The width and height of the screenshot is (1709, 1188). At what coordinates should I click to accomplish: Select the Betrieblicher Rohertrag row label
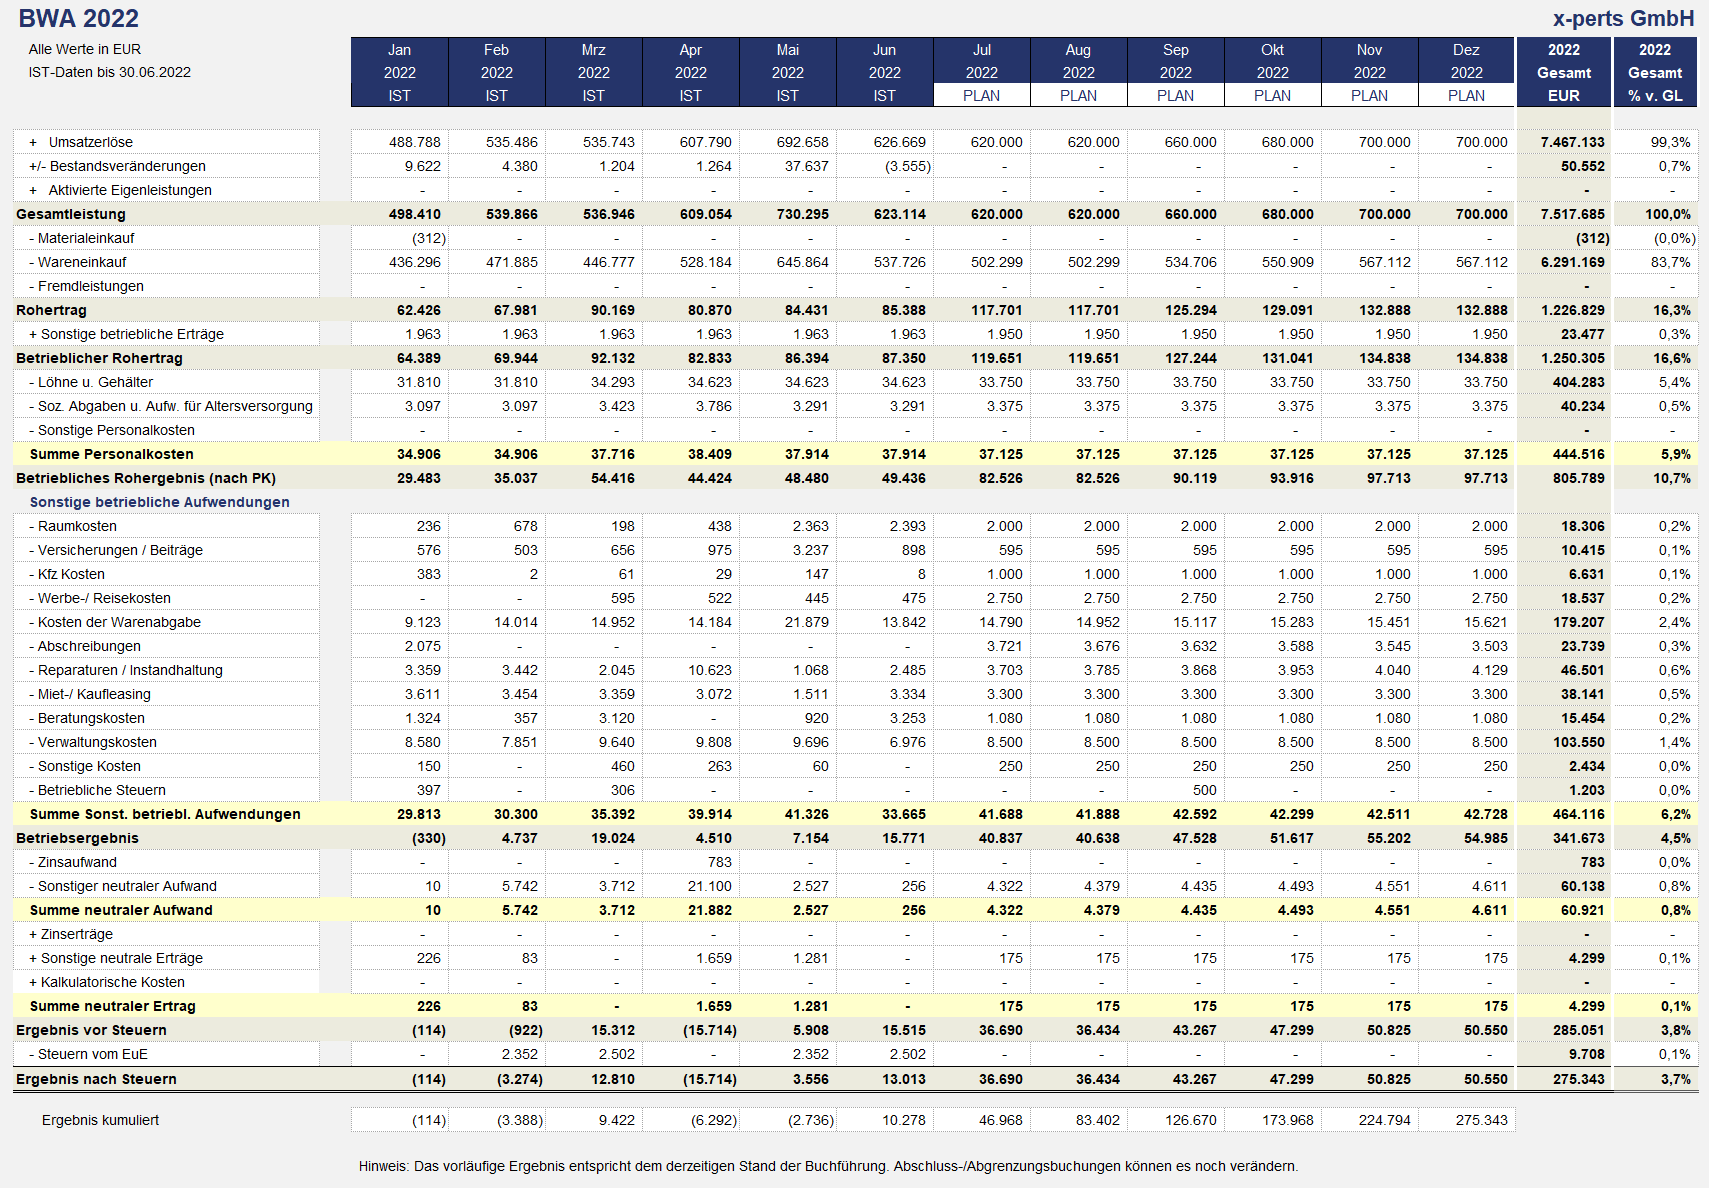99,358
